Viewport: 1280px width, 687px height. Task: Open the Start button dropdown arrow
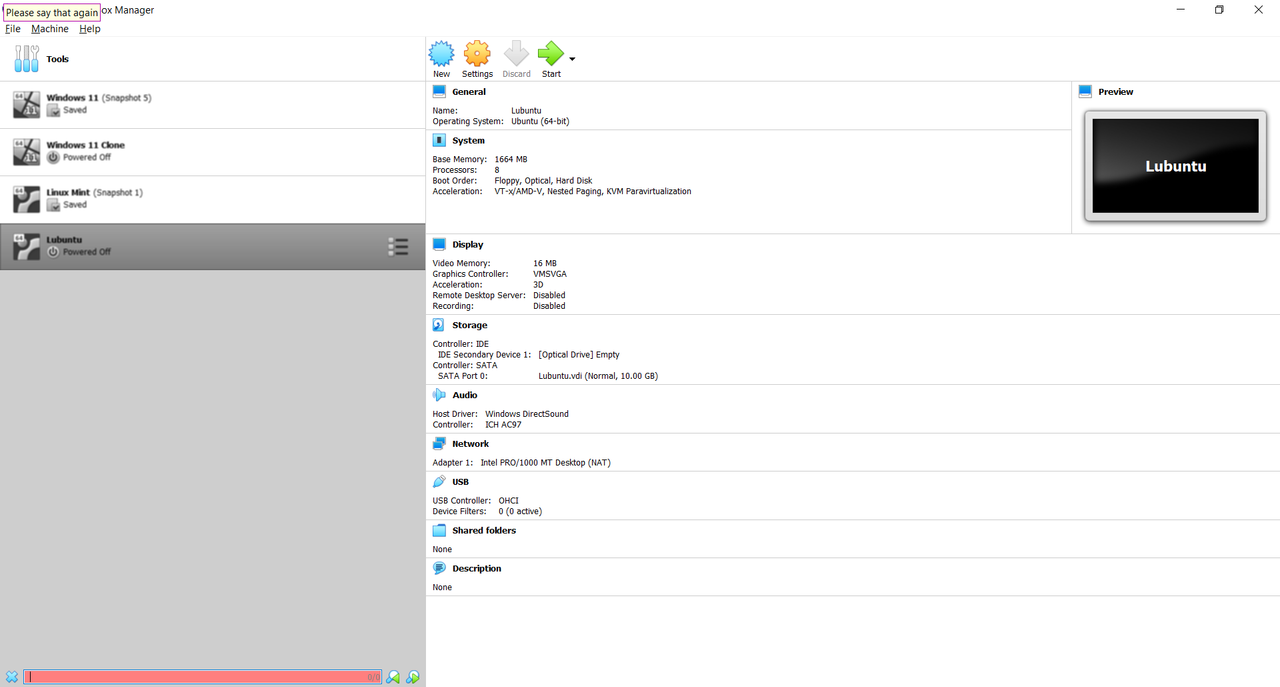click(x=572, y=59)
